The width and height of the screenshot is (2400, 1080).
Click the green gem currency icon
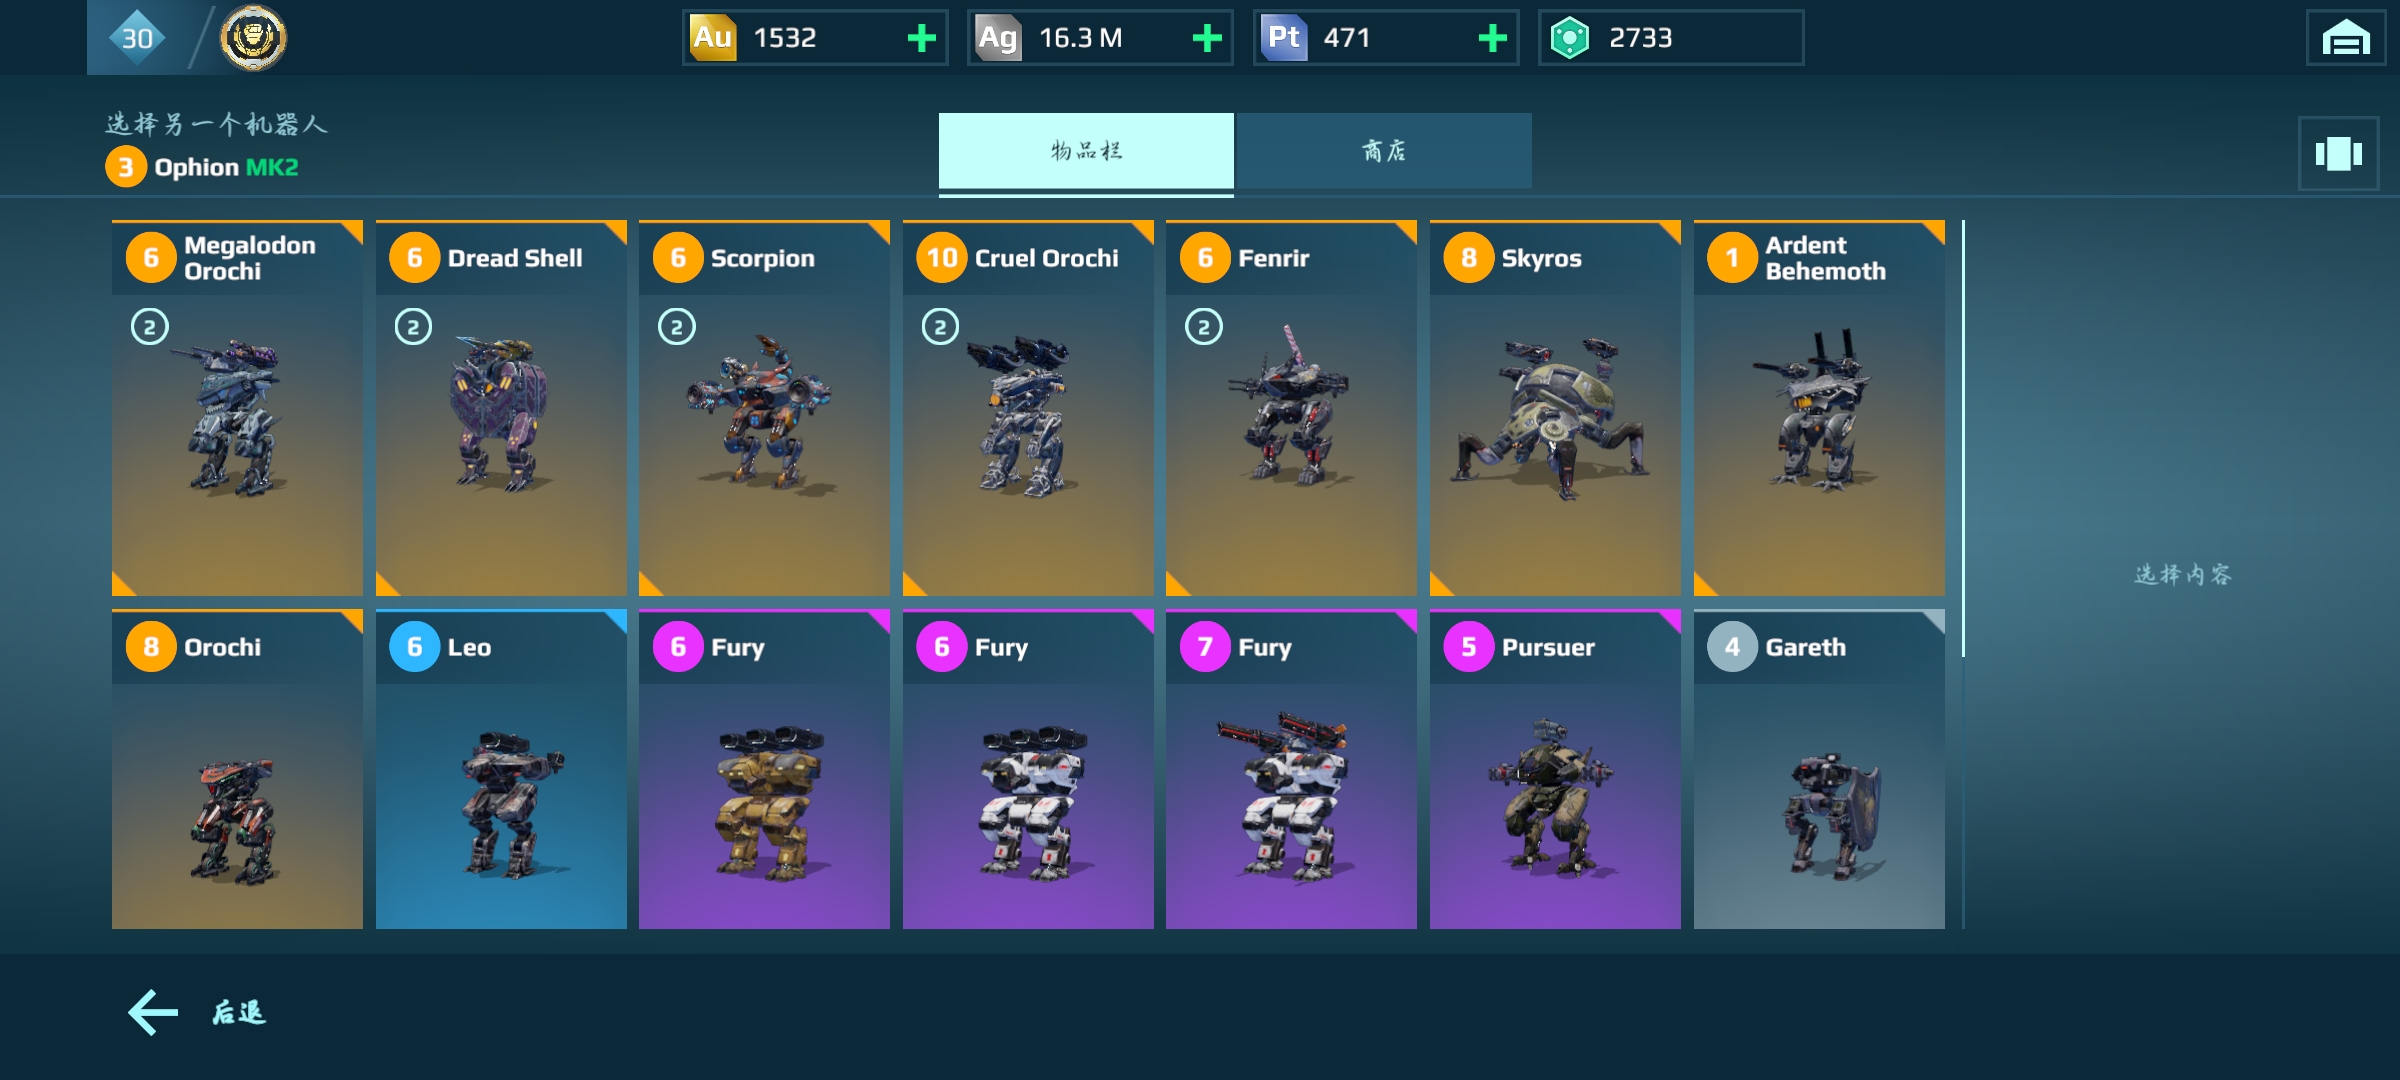point(1569,38)
